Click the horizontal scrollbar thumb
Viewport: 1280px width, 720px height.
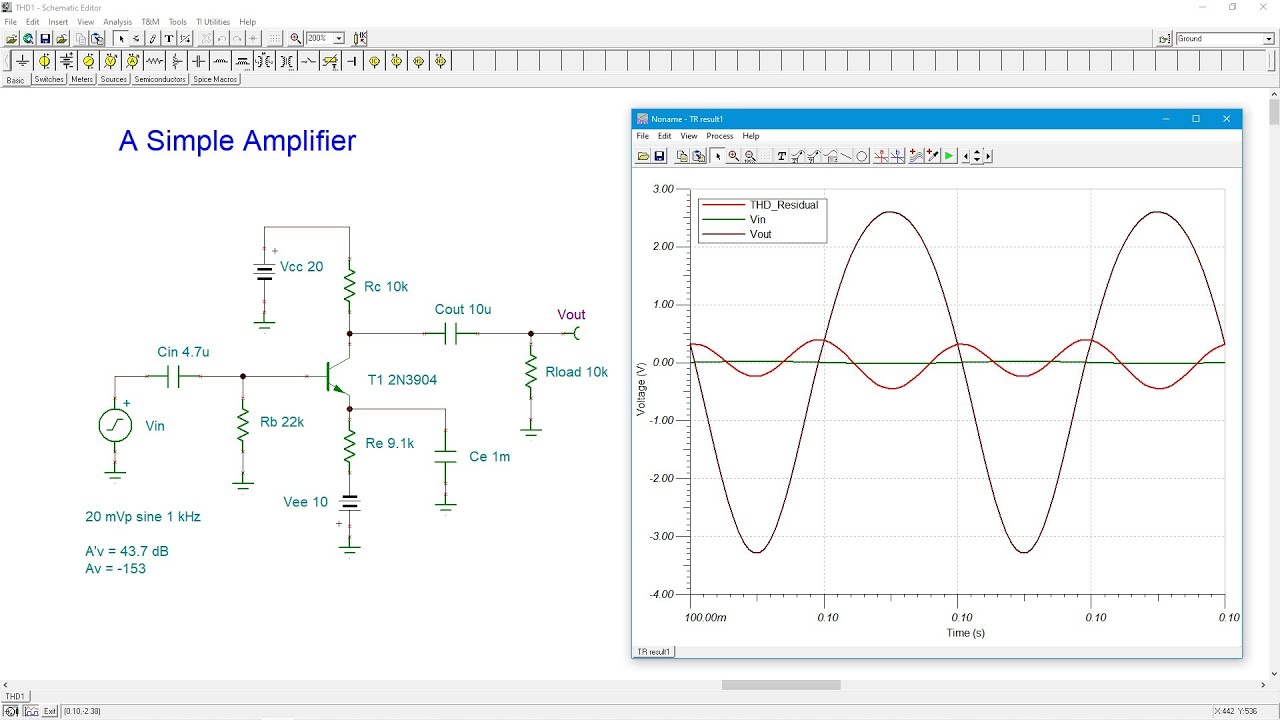pyautogui.click(x=781, y=685)
